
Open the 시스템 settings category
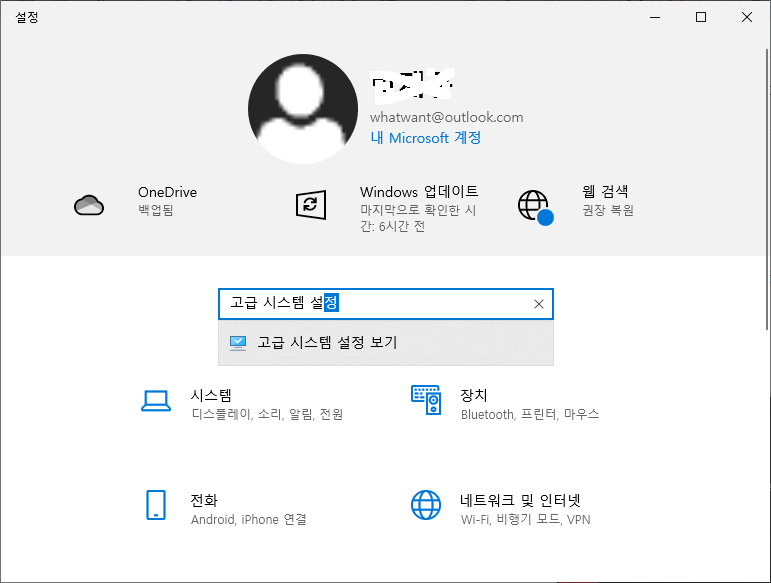(210, 395)
